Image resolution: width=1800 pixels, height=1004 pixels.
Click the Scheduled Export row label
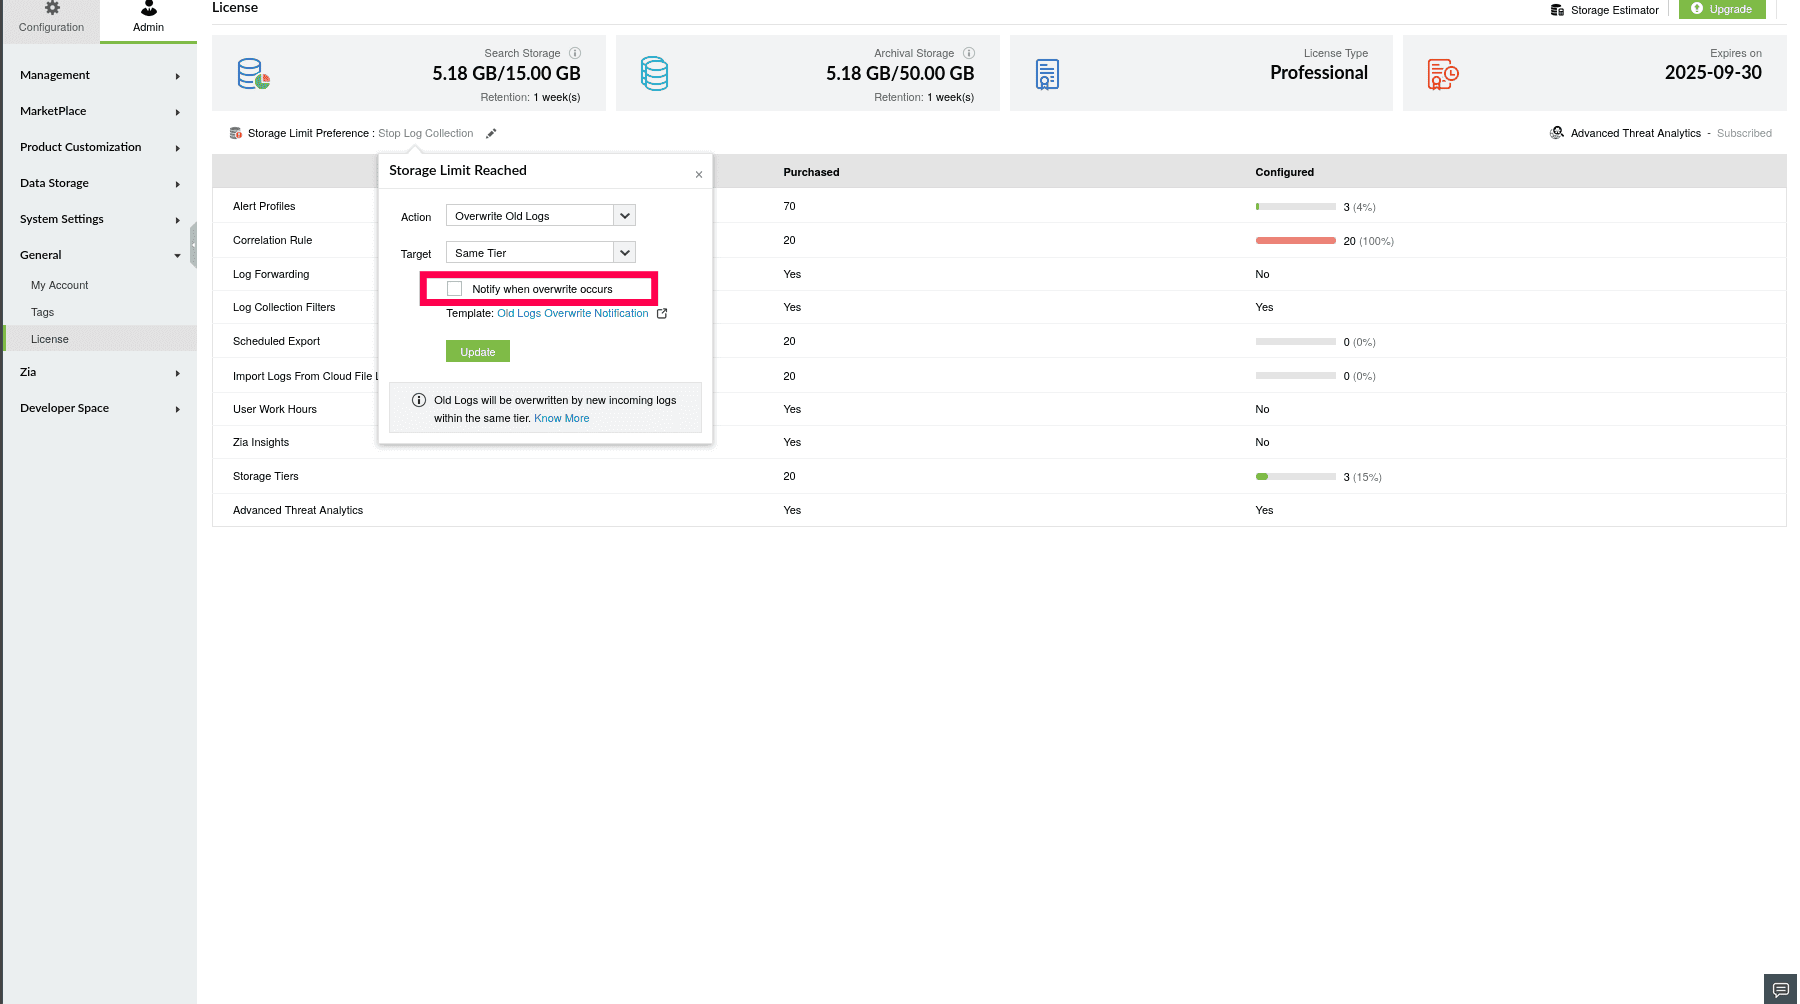[277, 342]
